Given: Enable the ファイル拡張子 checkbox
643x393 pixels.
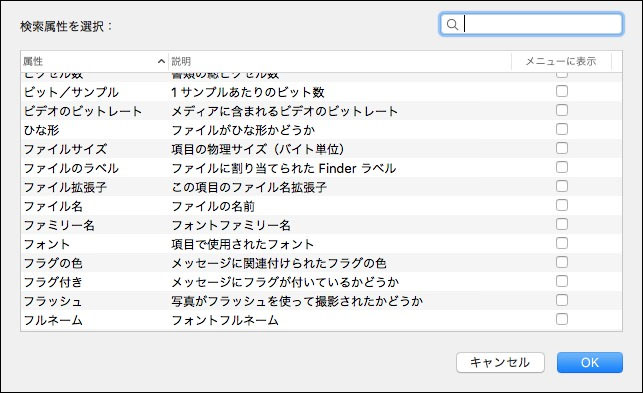Looking at the screenshot, I should click(562, 186).
